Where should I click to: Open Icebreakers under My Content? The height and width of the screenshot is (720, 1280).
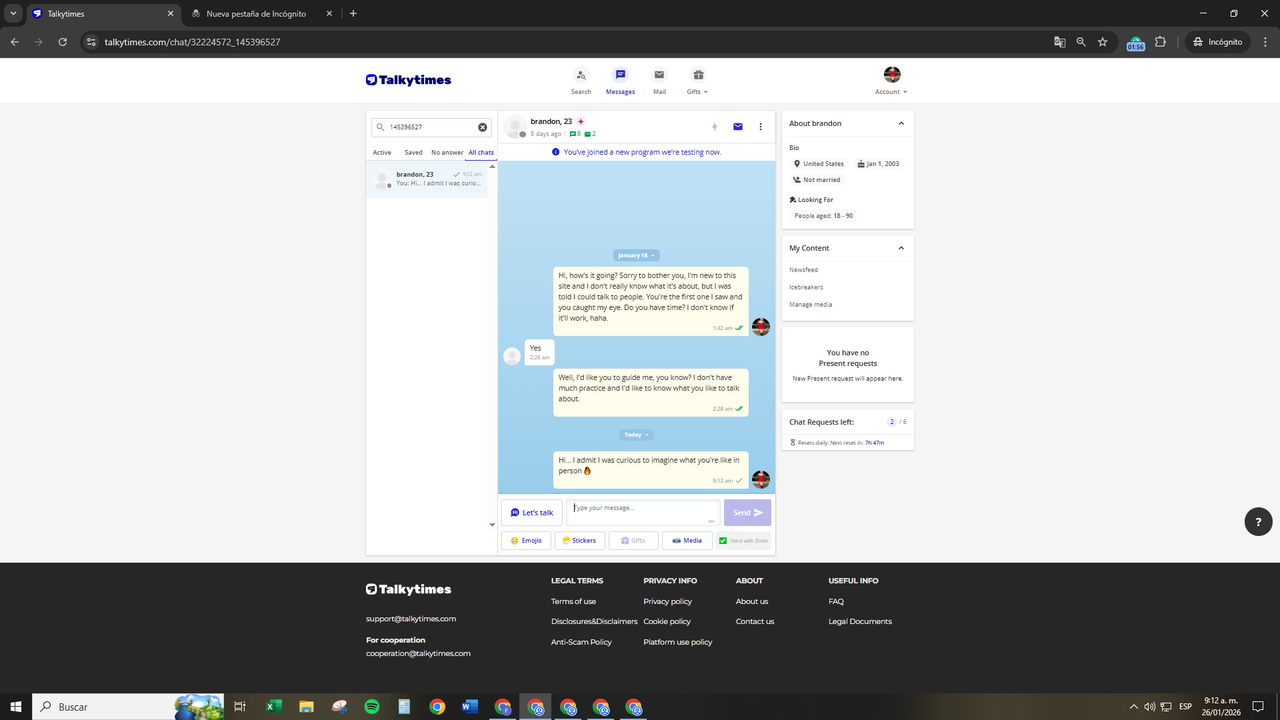pyautogui.click(x=806, y=287)
